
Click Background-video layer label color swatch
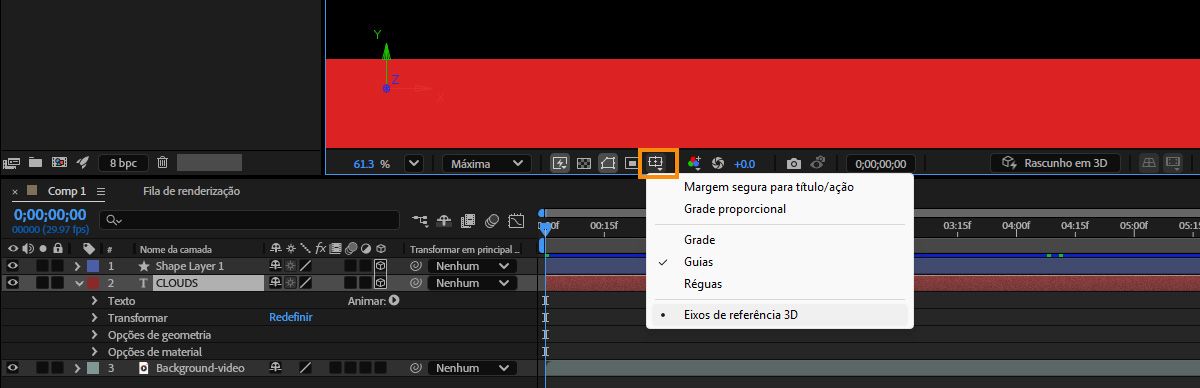click(93, 368)
